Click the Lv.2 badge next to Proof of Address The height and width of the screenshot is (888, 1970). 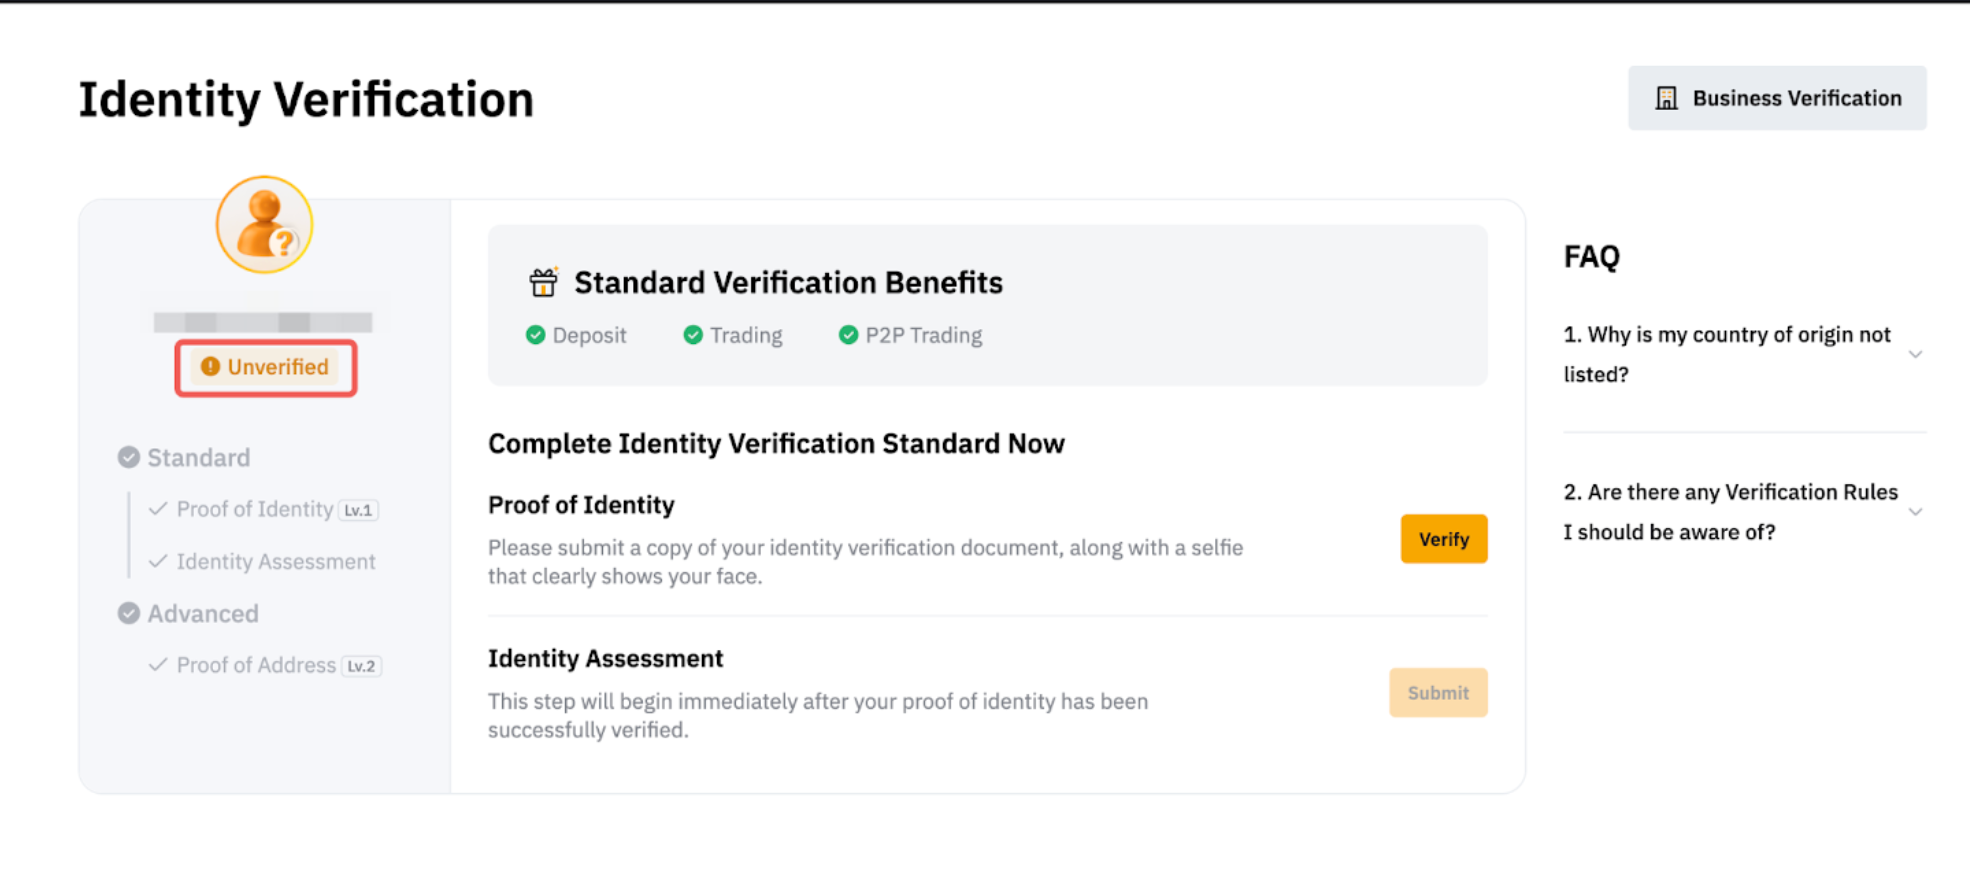pos(361,666)
